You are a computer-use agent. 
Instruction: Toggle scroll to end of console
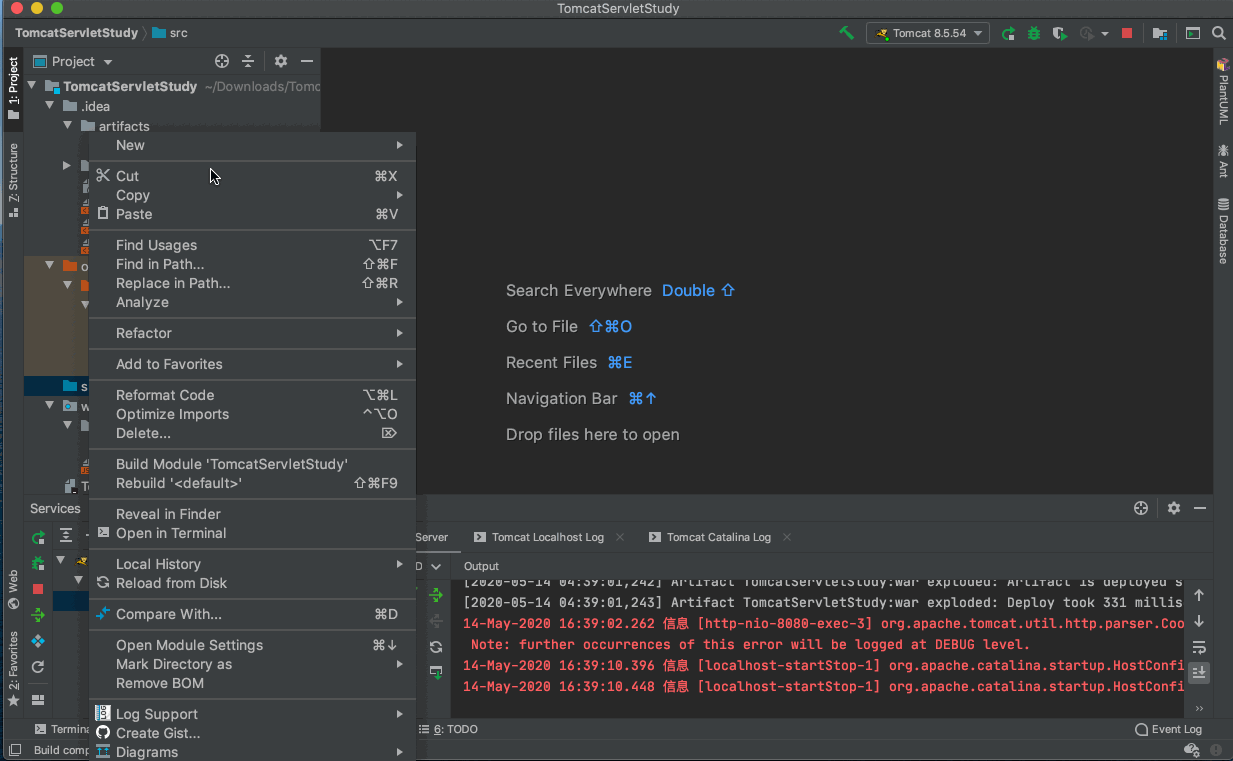[x=1199, y=673]
